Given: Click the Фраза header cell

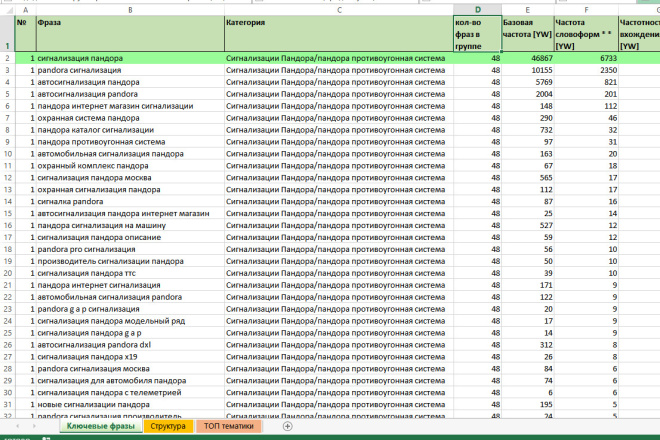Looking at the screenshot, I should pyautogui.click(x=130, y=34).
